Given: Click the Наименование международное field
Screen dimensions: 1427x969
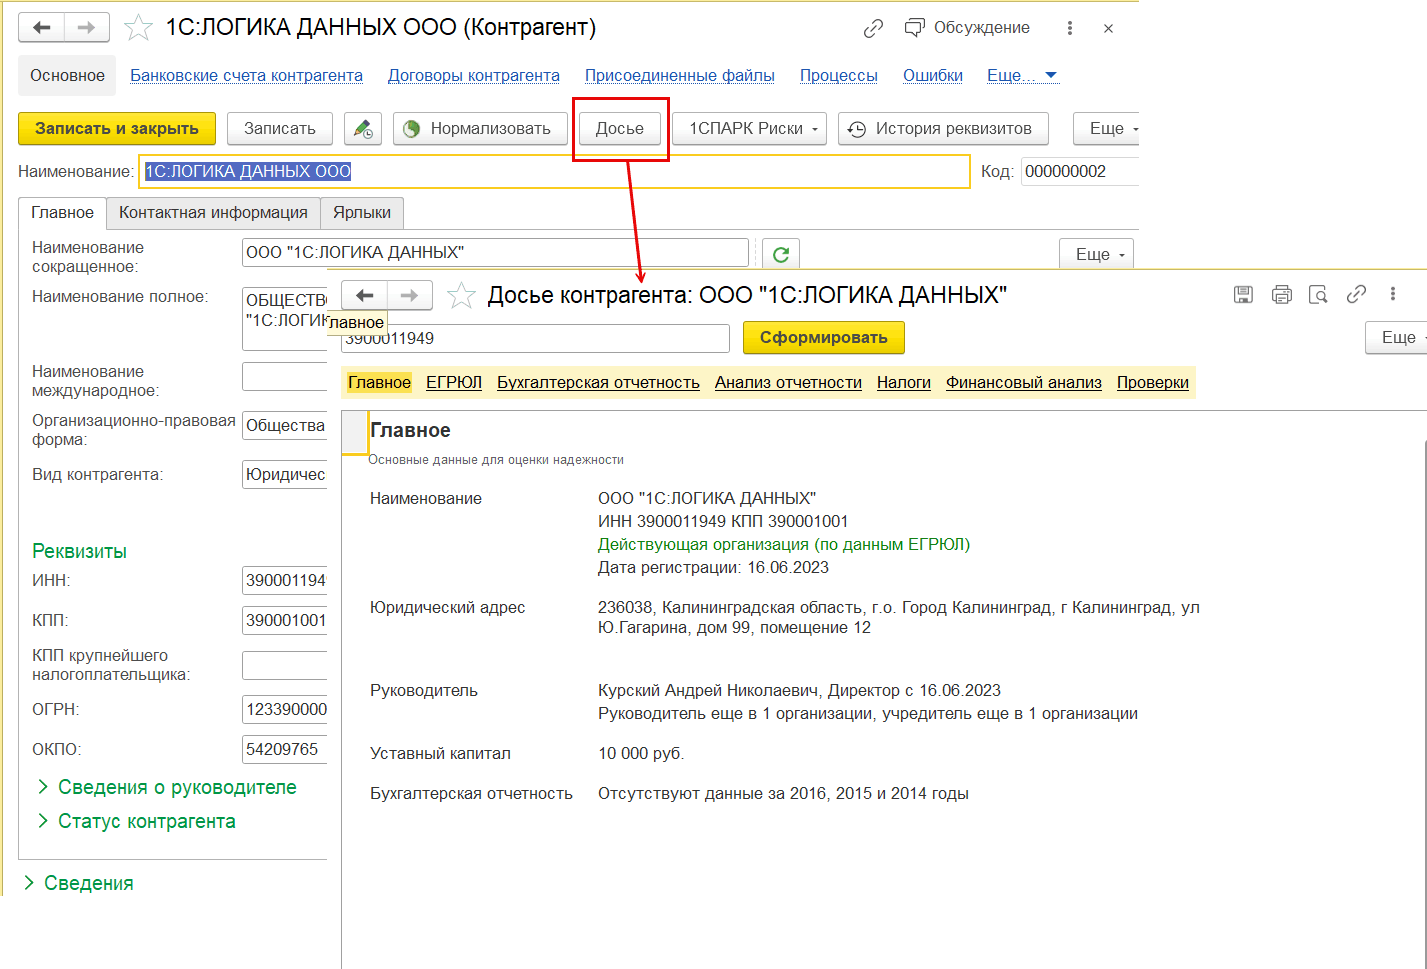Looking at the screenshot, I should click(x=285, y=377).
